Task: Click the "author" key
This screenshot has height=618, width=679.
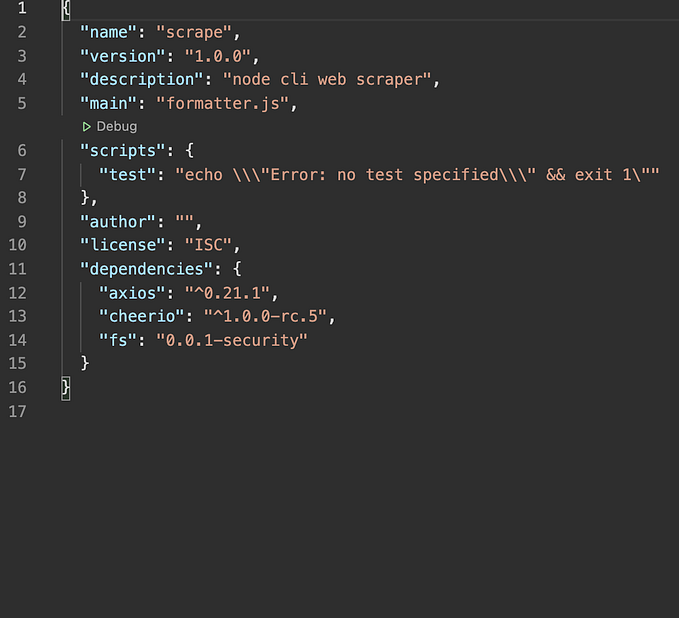Action: tap(118, 222)
